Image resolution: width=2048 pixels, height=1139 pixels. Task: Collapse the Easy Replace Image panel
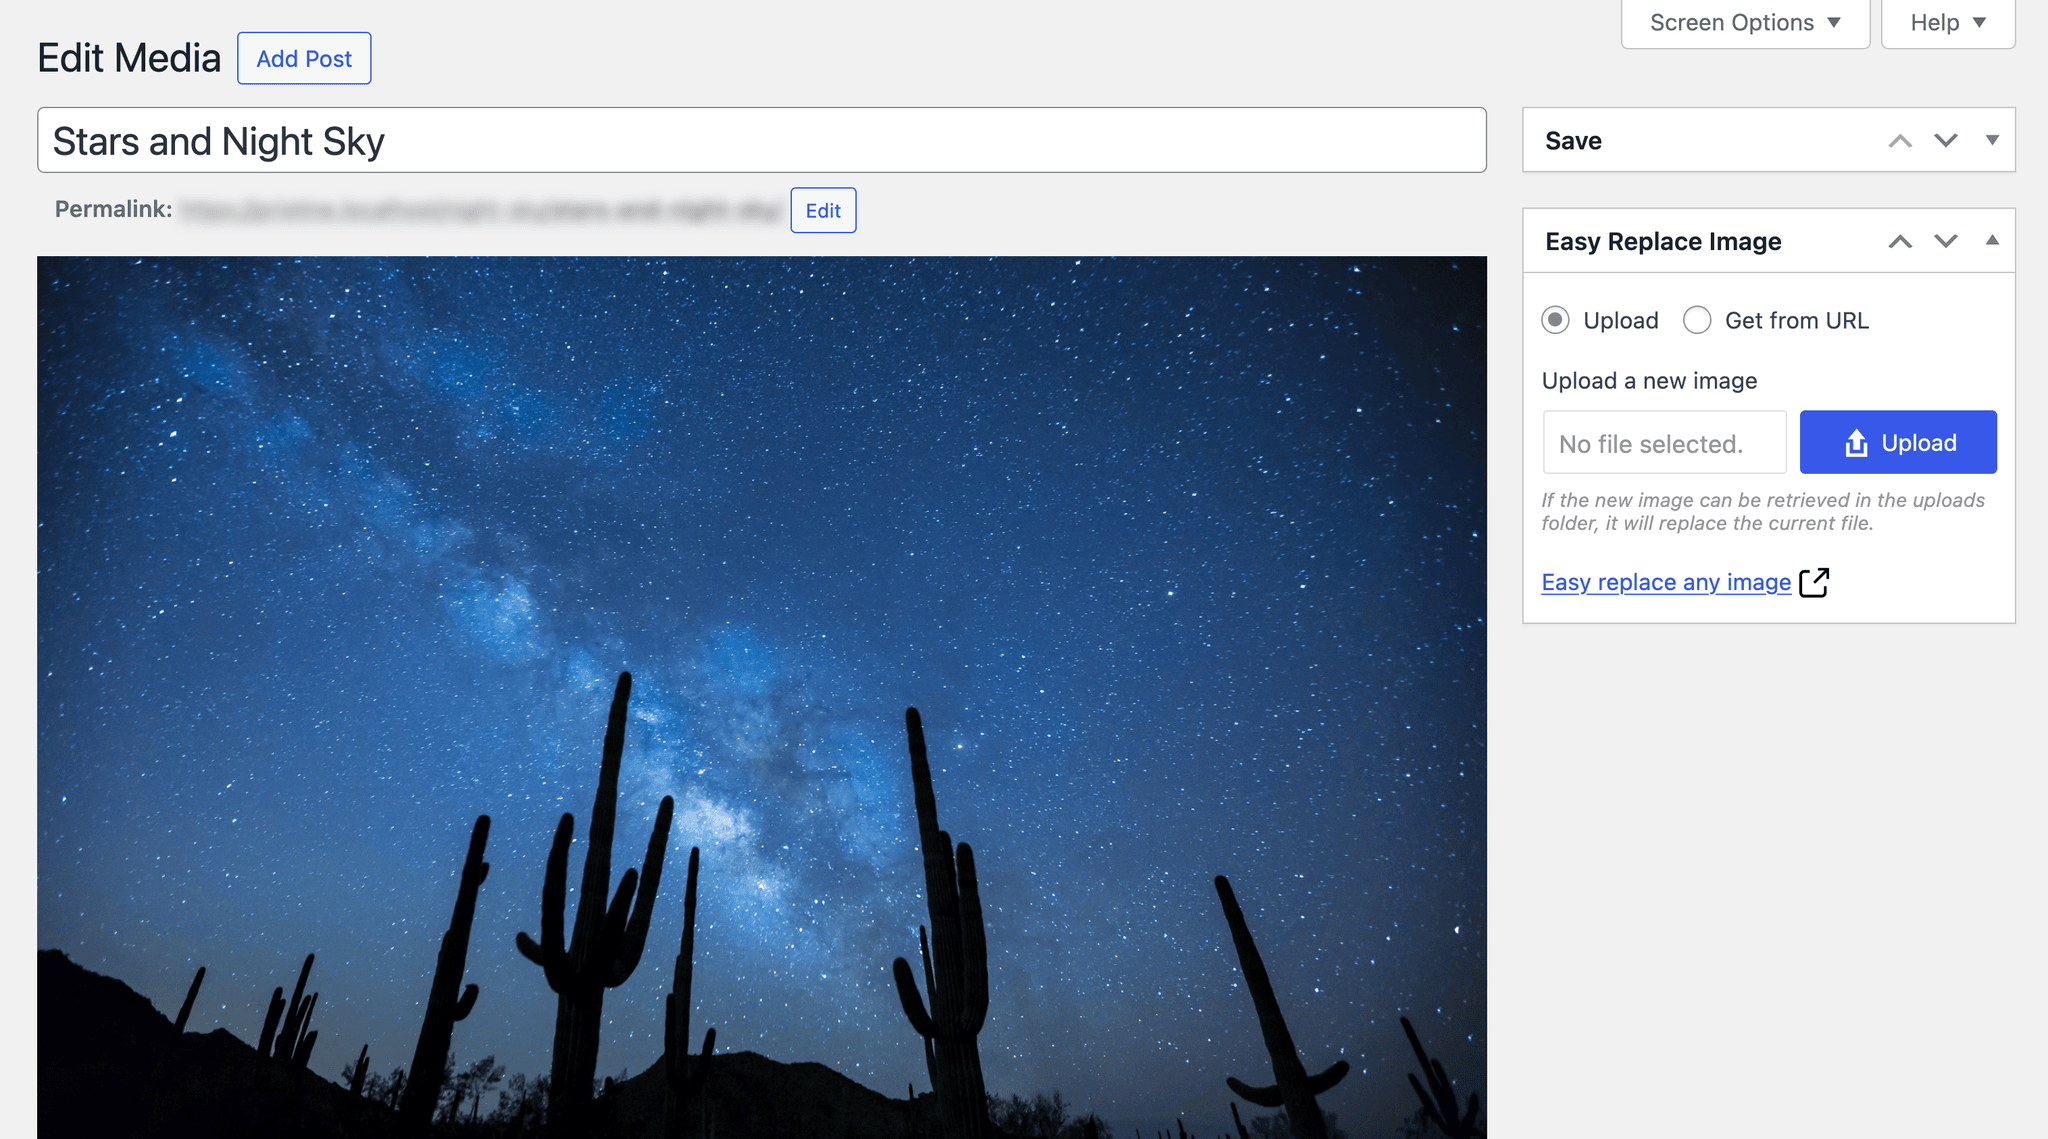coord(1992,240)
